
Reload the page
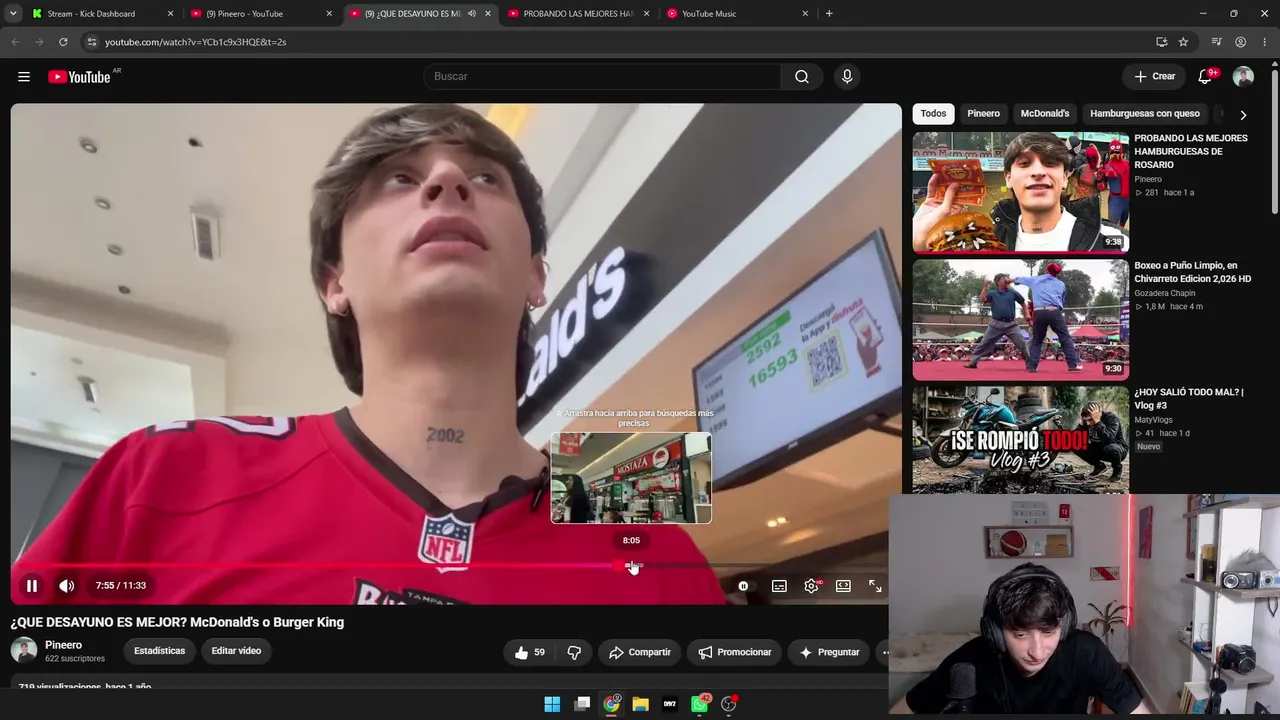(63, 42)
